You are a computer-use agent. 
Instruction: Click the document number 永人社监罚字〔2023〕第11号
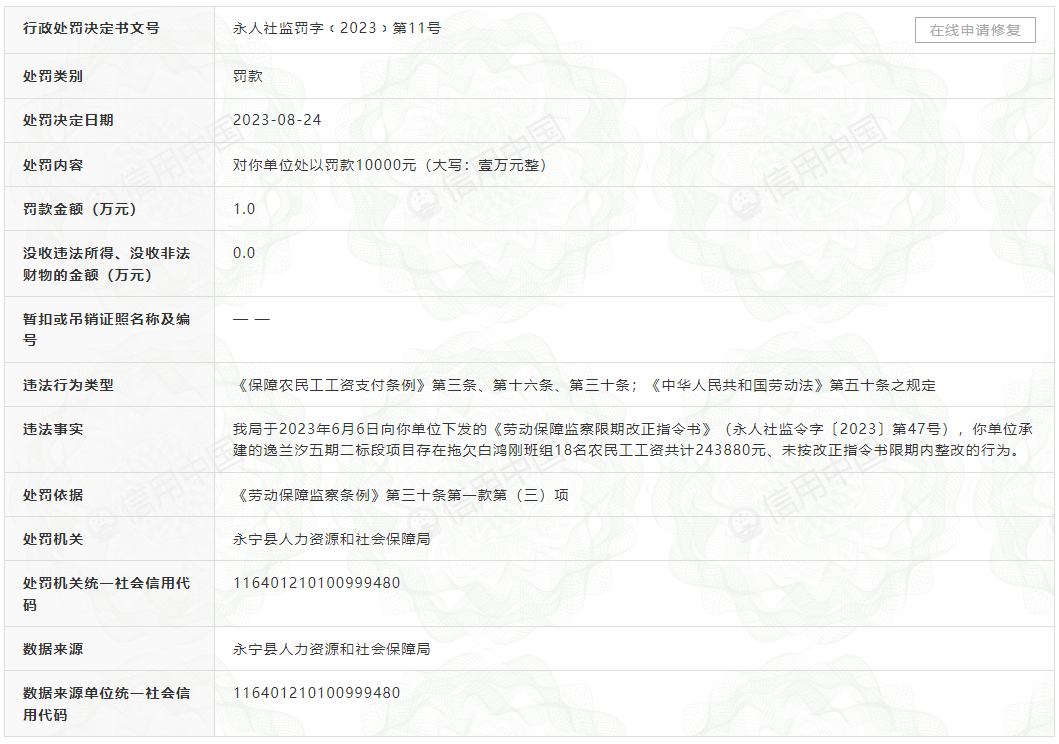click(x=336, y=29)
